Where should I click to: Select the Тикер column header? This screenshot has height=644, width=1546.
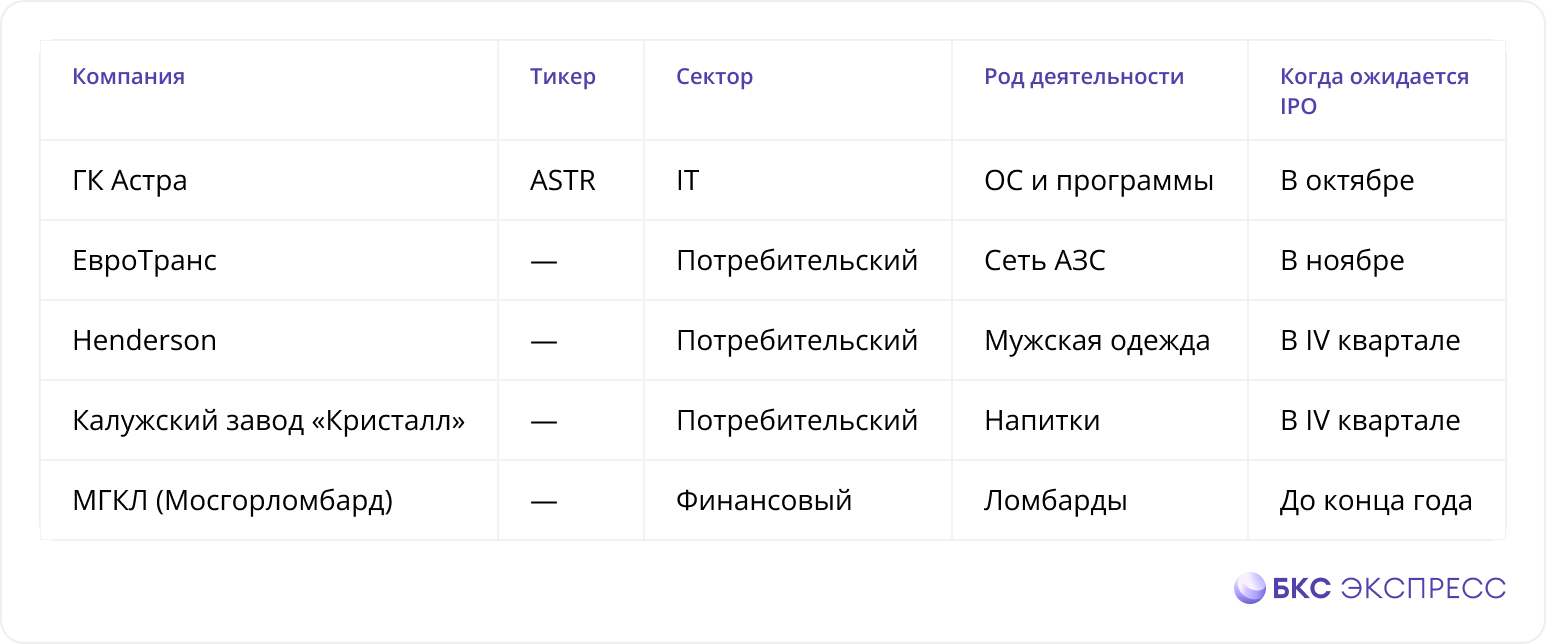(563, 77)
